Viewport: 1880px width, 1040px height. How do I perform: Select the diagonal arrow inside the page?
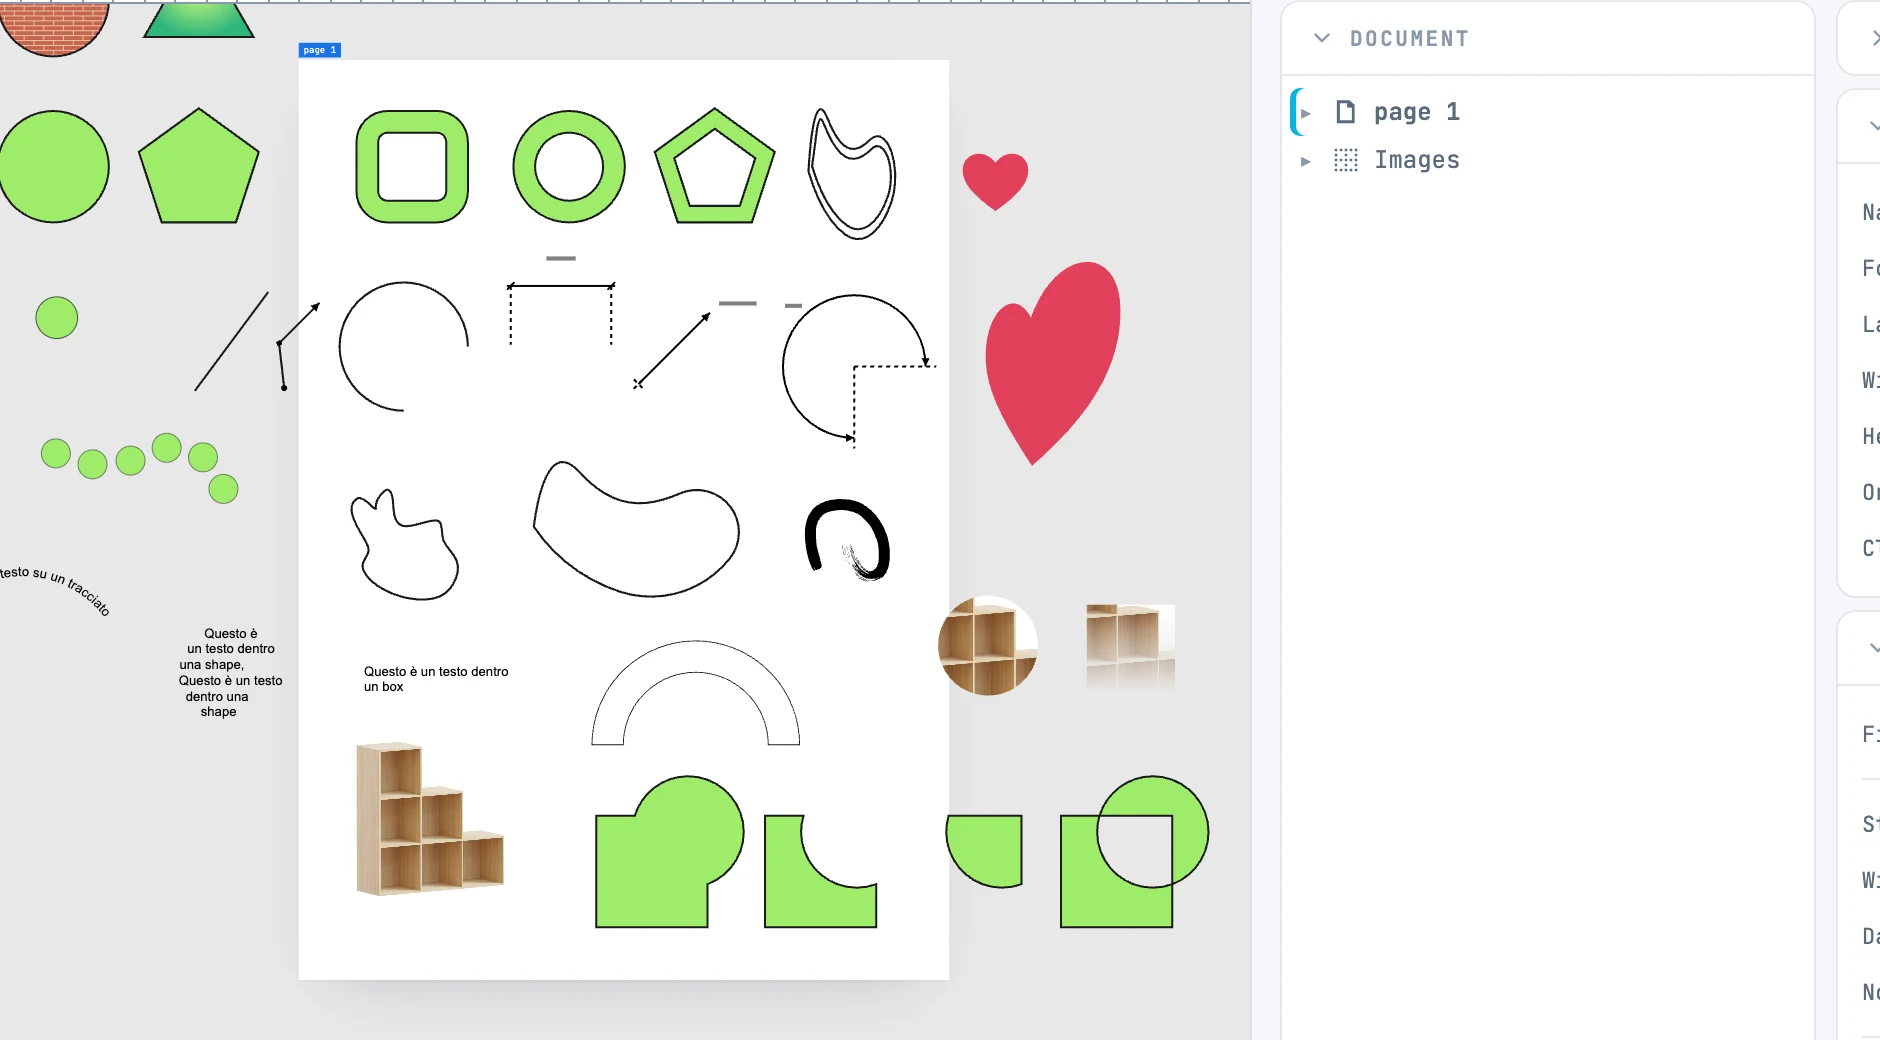[x=672, y=350]
